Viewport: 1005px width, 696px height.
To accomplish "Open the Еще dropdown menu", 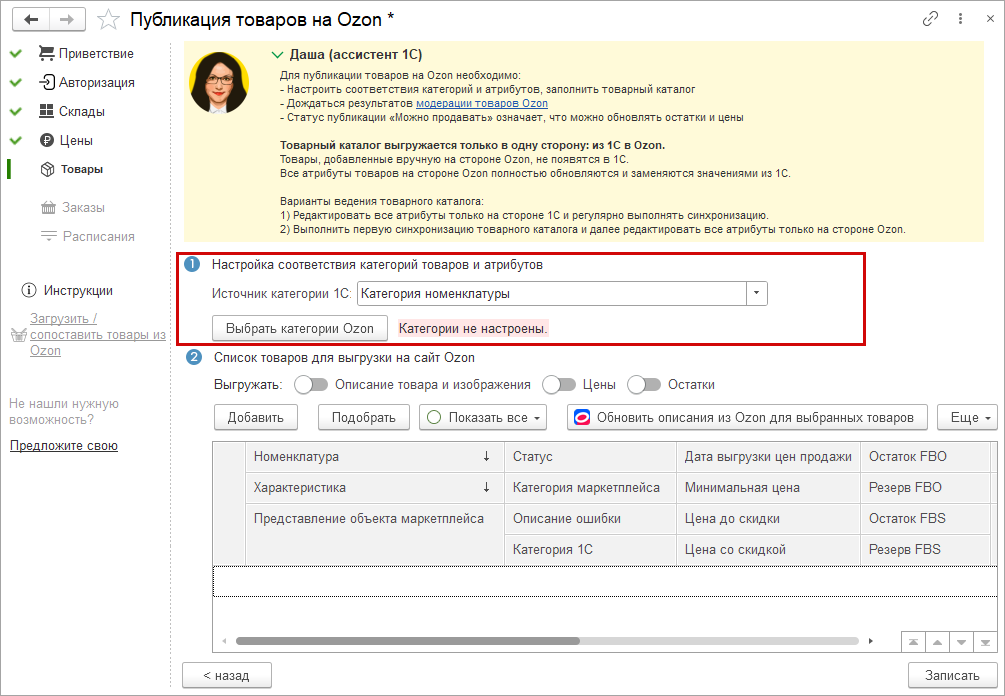I will [x=968, y=417].
